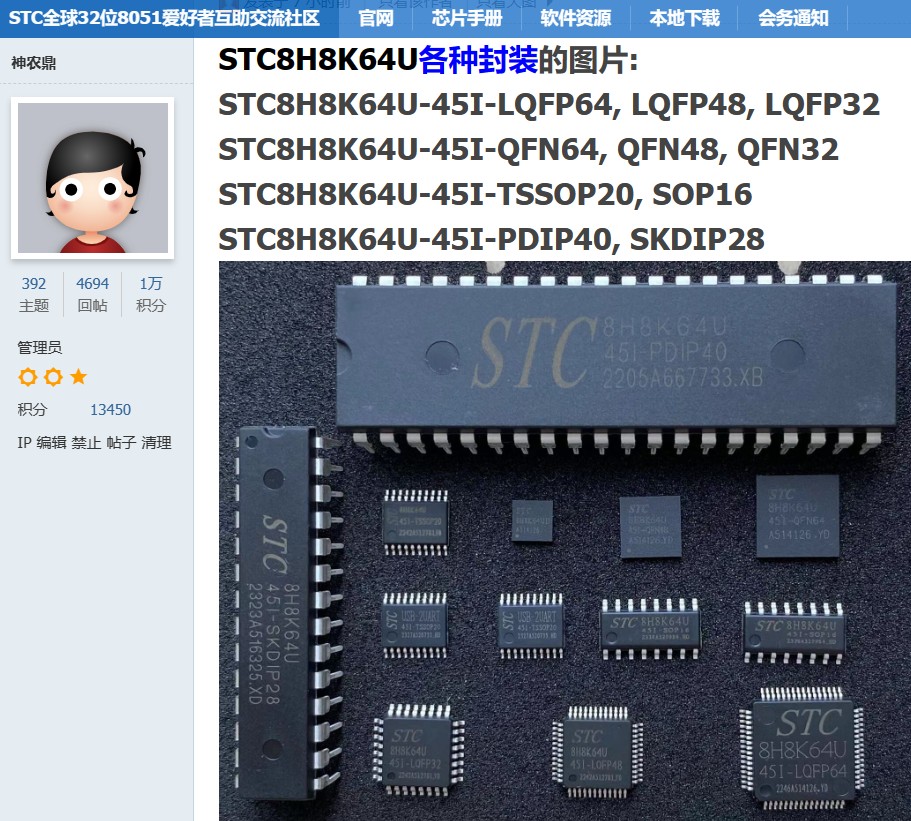Click the cartoon avatar of 神农鼎
The image size is (911, 821).
pyautogui.click(x=93, y=178)
